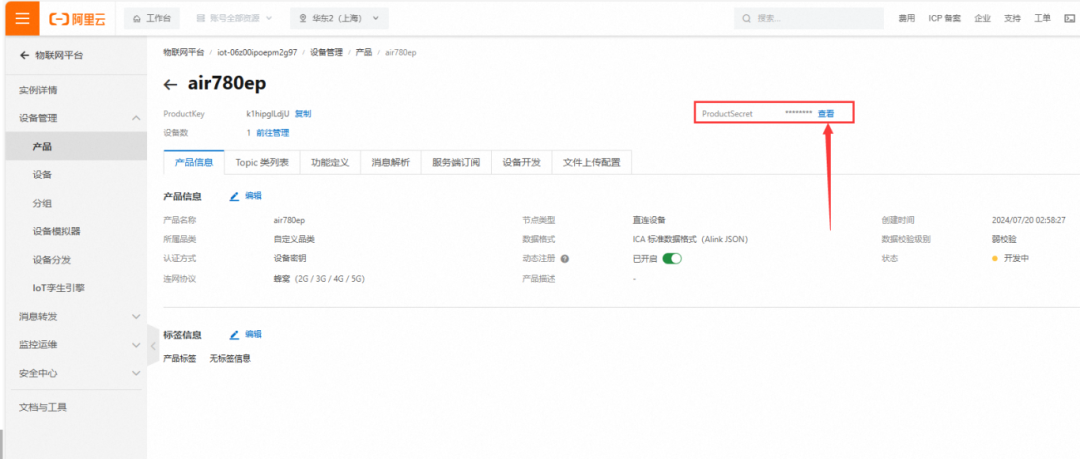Click the 开发中 status text
The width and height of the screenshot is (1080, 459).
1017,258
